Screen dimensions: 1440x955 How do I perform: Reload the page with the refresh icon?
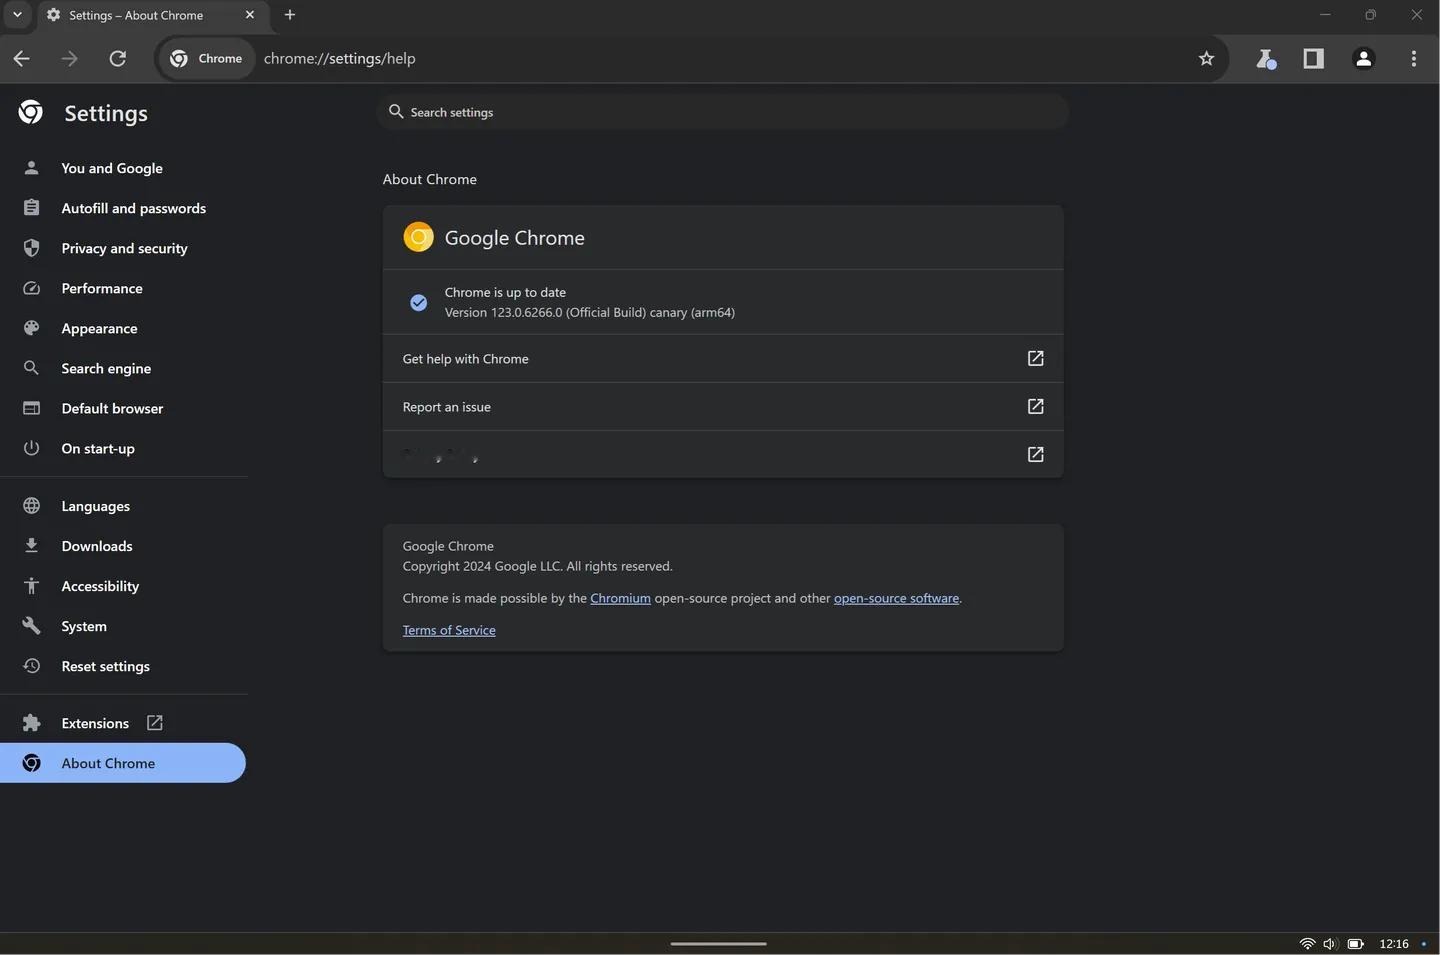pyautogui.click(x=117, y=59)
